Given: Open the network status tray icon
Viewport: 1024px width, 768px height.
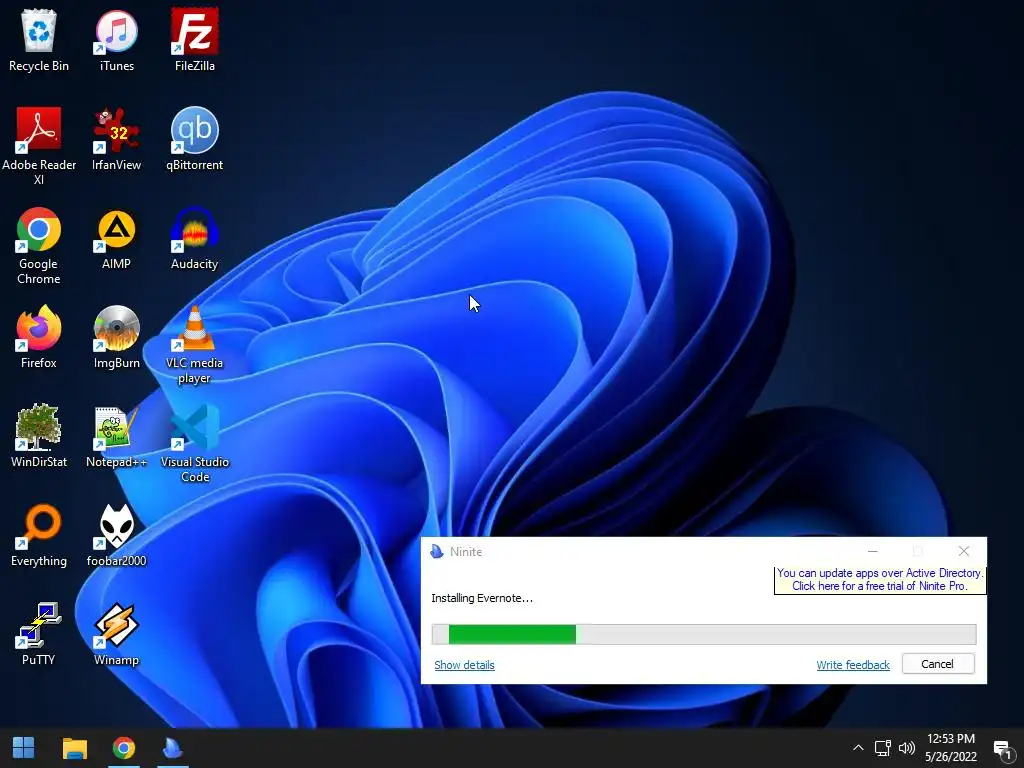Looking at the screenshot, I should pyautogui.click(x=882, y=748).
